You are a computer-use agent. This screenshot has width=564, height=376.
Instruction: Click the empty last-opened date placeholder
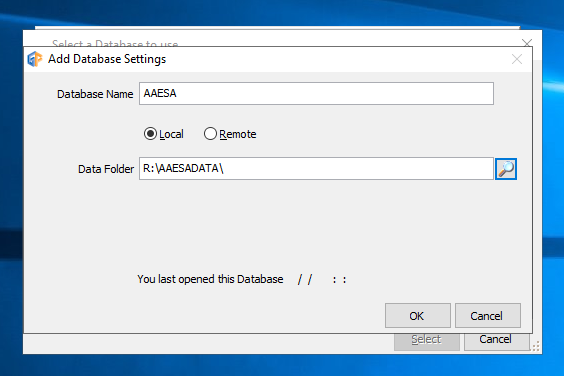pos(322,280)
